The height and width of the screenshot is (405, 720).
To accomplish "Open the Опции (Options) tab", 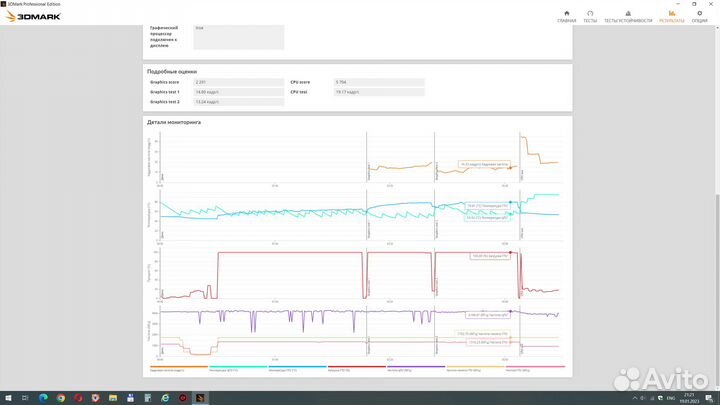I will click(x=699, y=17).
